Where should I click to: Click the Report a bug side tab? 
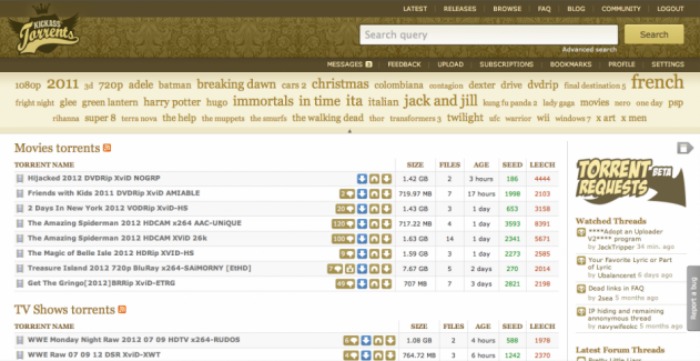click(693, 298)
